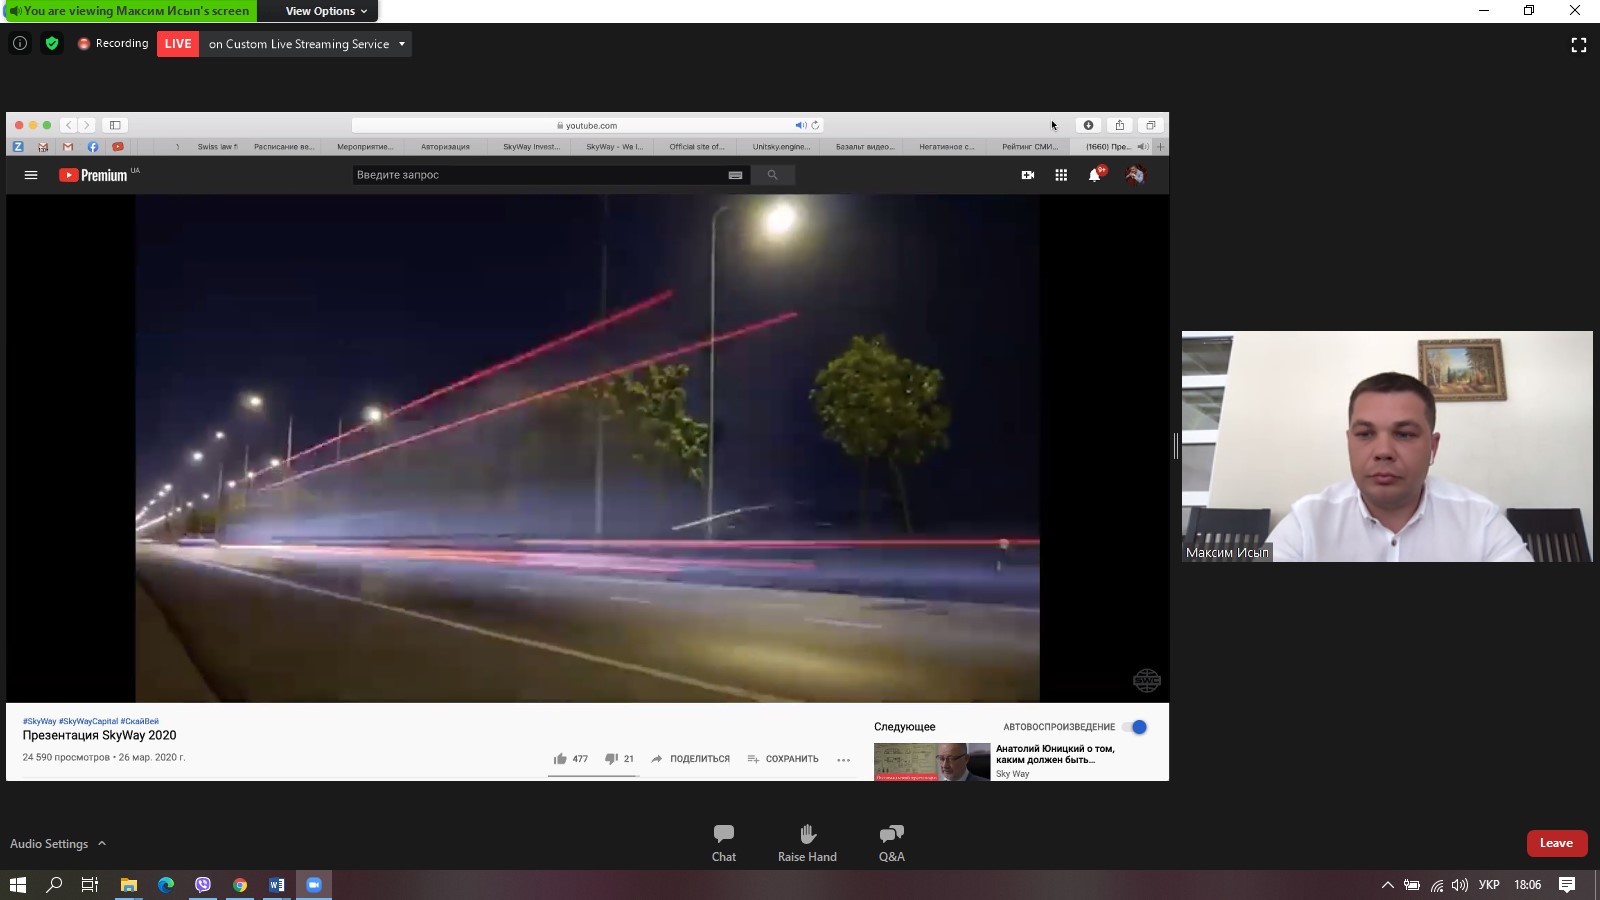Viewport: 1600px width, 900px height.
Task: Leave the meeting
Action: point(1556,843)
